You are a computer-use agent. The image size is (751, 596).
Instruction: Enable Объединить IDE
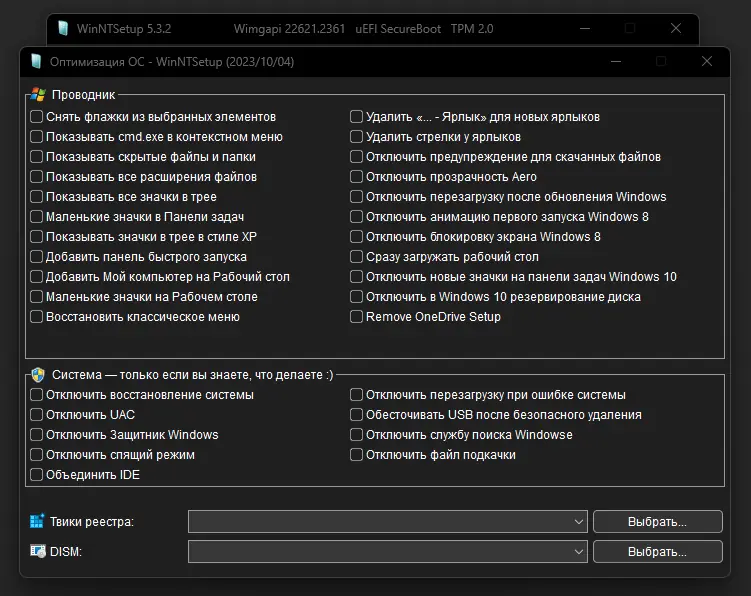[36, 475]
